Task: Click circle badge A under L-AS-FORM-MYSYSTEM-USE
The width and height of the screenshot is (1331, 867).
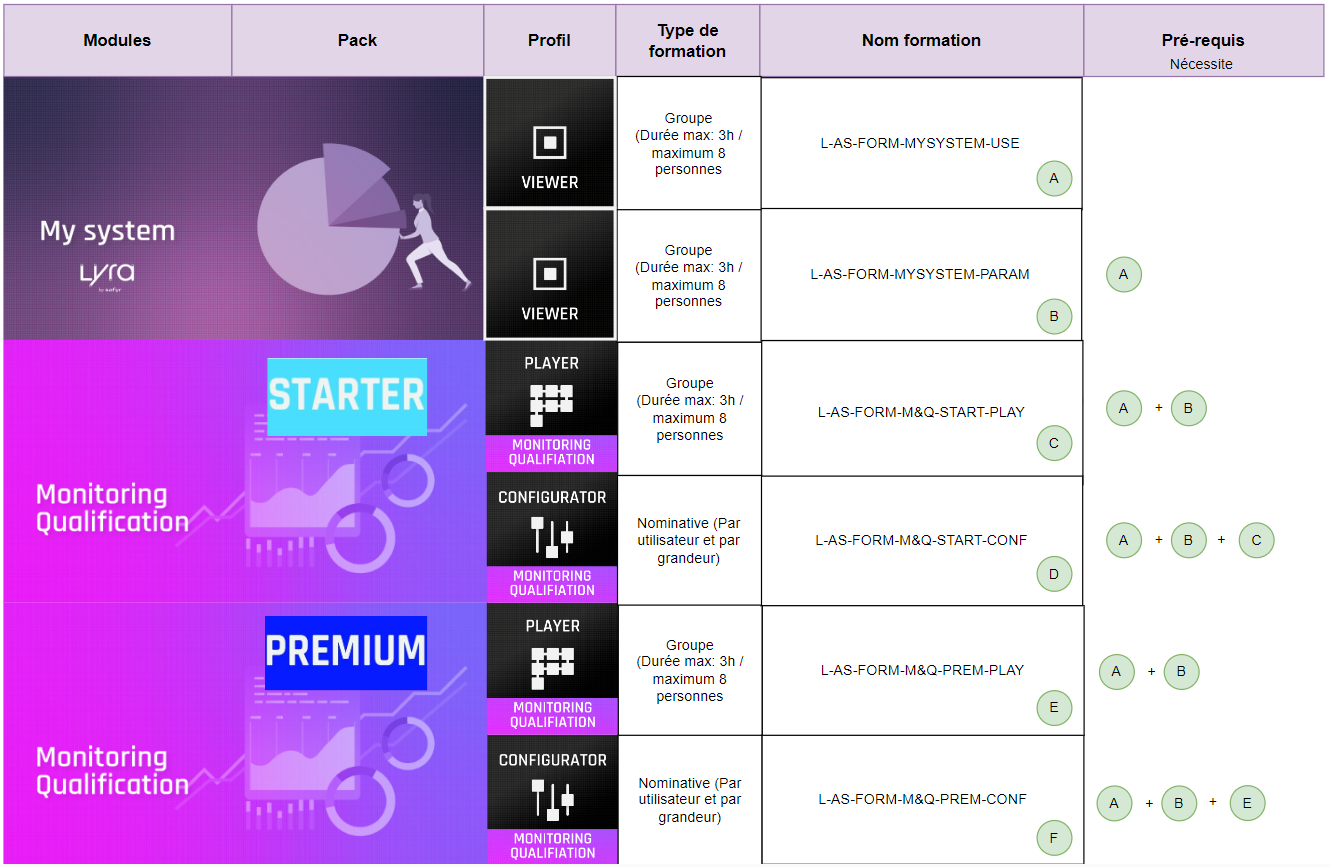Action: [x=1054, y=179]
